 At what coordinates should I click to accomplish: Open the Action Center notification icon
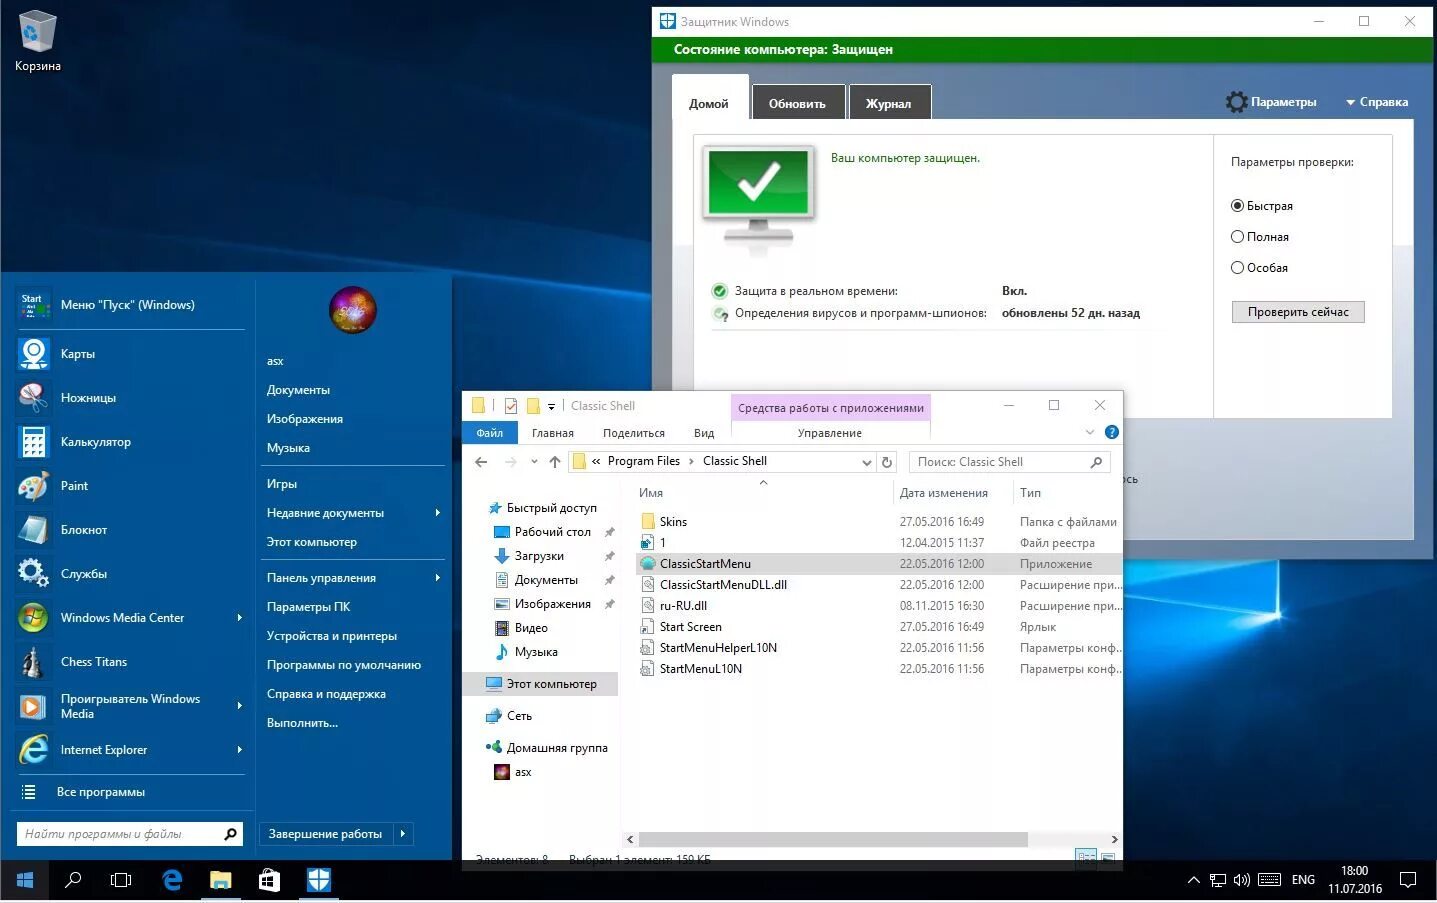click(x=1408, y=881)
